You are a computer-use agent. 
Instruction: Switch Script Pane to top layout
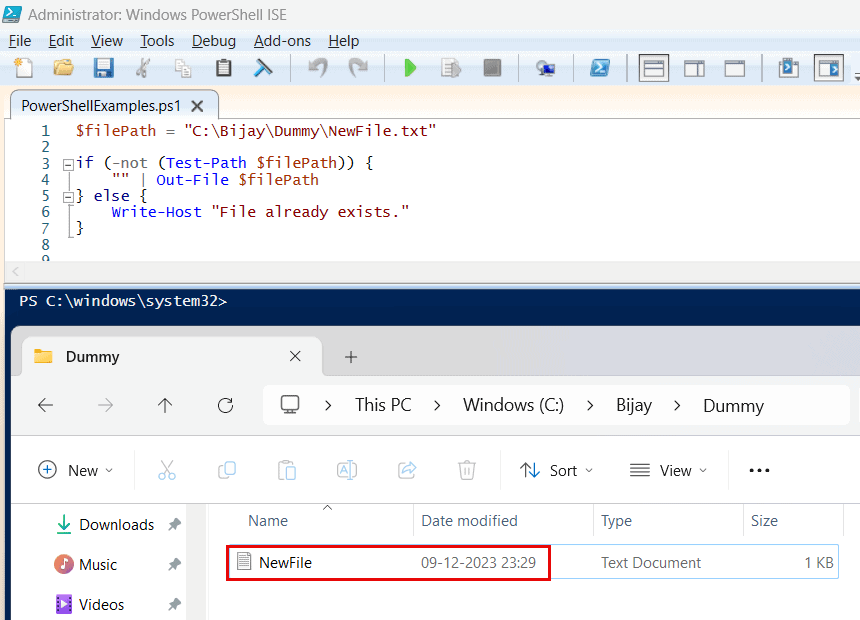tap(653, 68)
